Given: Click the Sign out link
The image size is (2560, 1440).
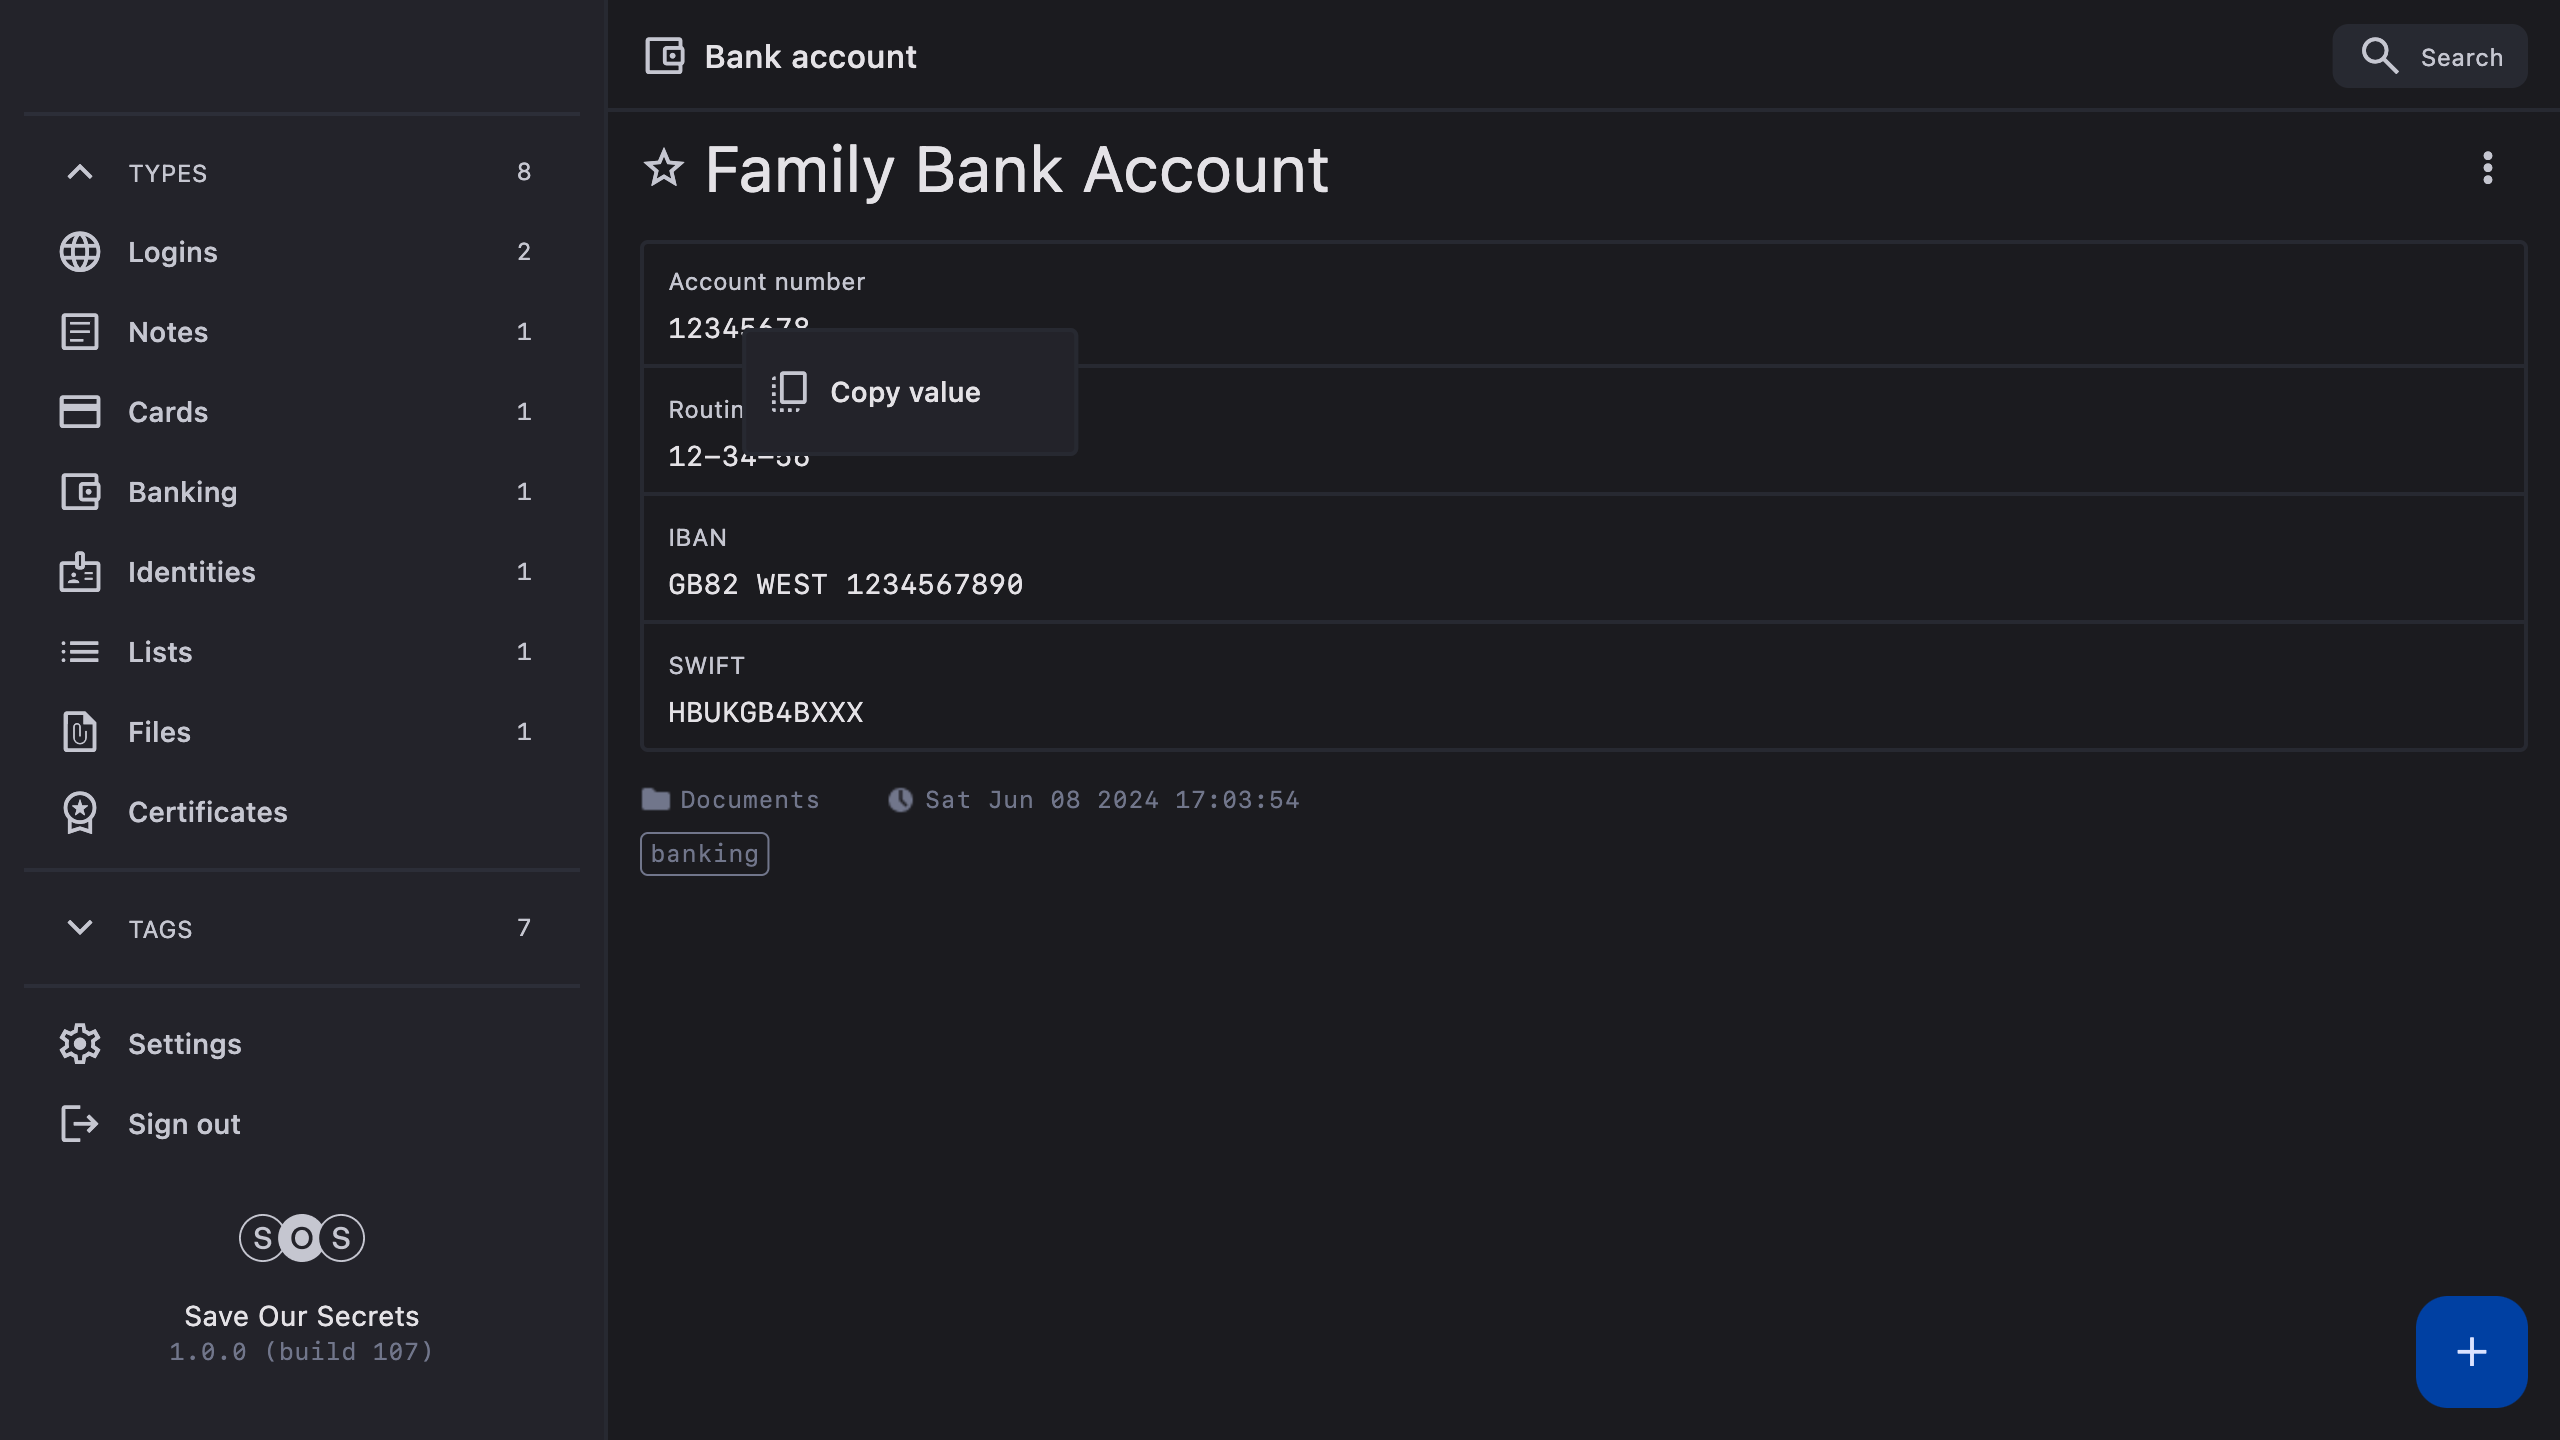Looking at the screenshot, I should click(x=184, y=1124).
